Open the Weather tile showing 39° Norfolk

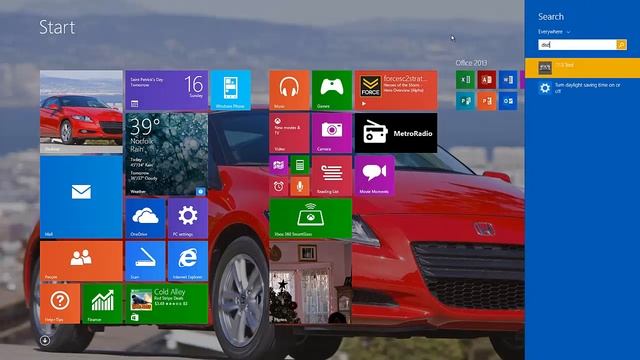coord(167,154)
